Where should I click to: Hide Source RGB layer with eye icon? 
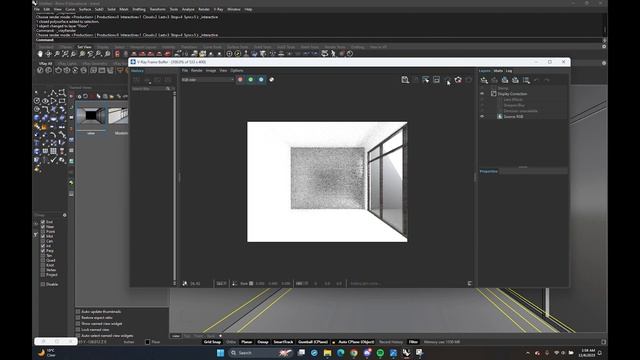coord(482,117)
